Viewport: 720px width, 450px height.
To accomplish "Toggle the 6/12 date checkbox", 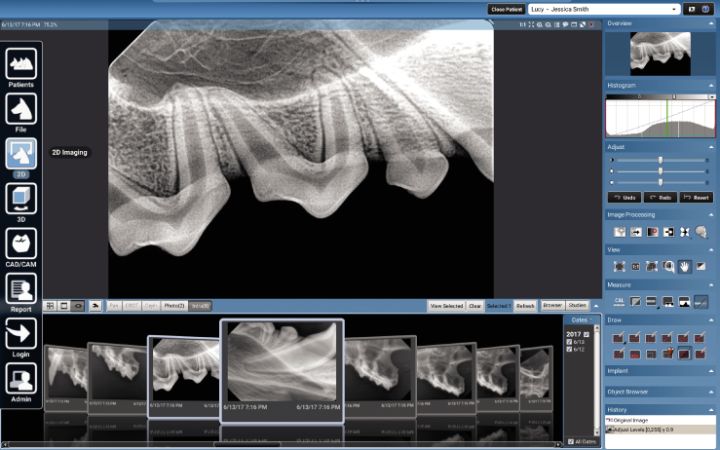I will pyautogui.click(x=569, y=350).
